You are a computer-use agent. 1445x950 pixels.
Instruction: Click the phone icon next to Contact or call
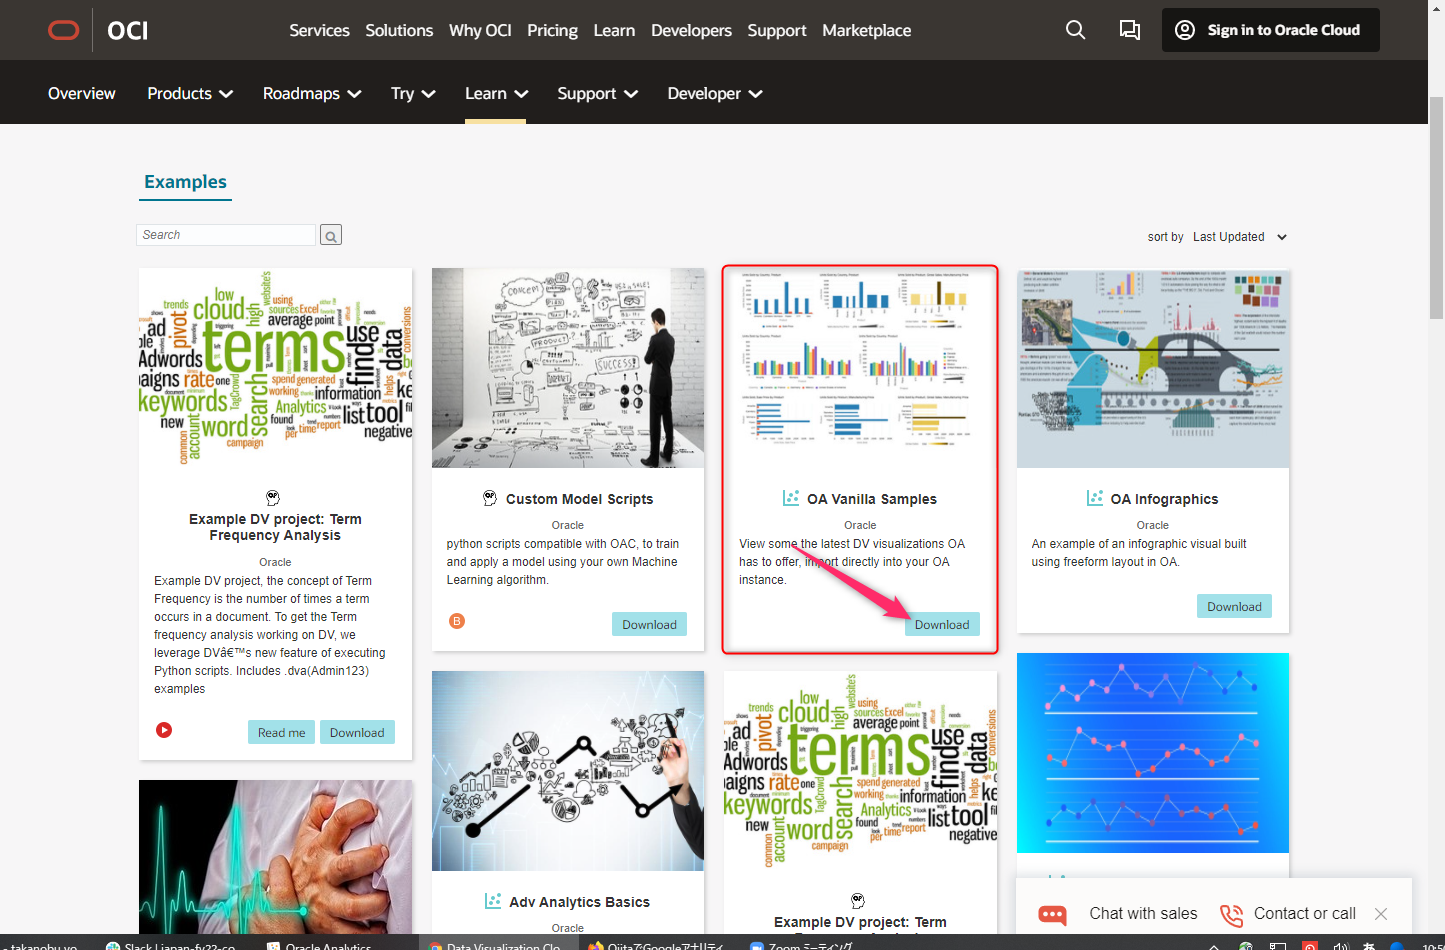[1231, 914]
